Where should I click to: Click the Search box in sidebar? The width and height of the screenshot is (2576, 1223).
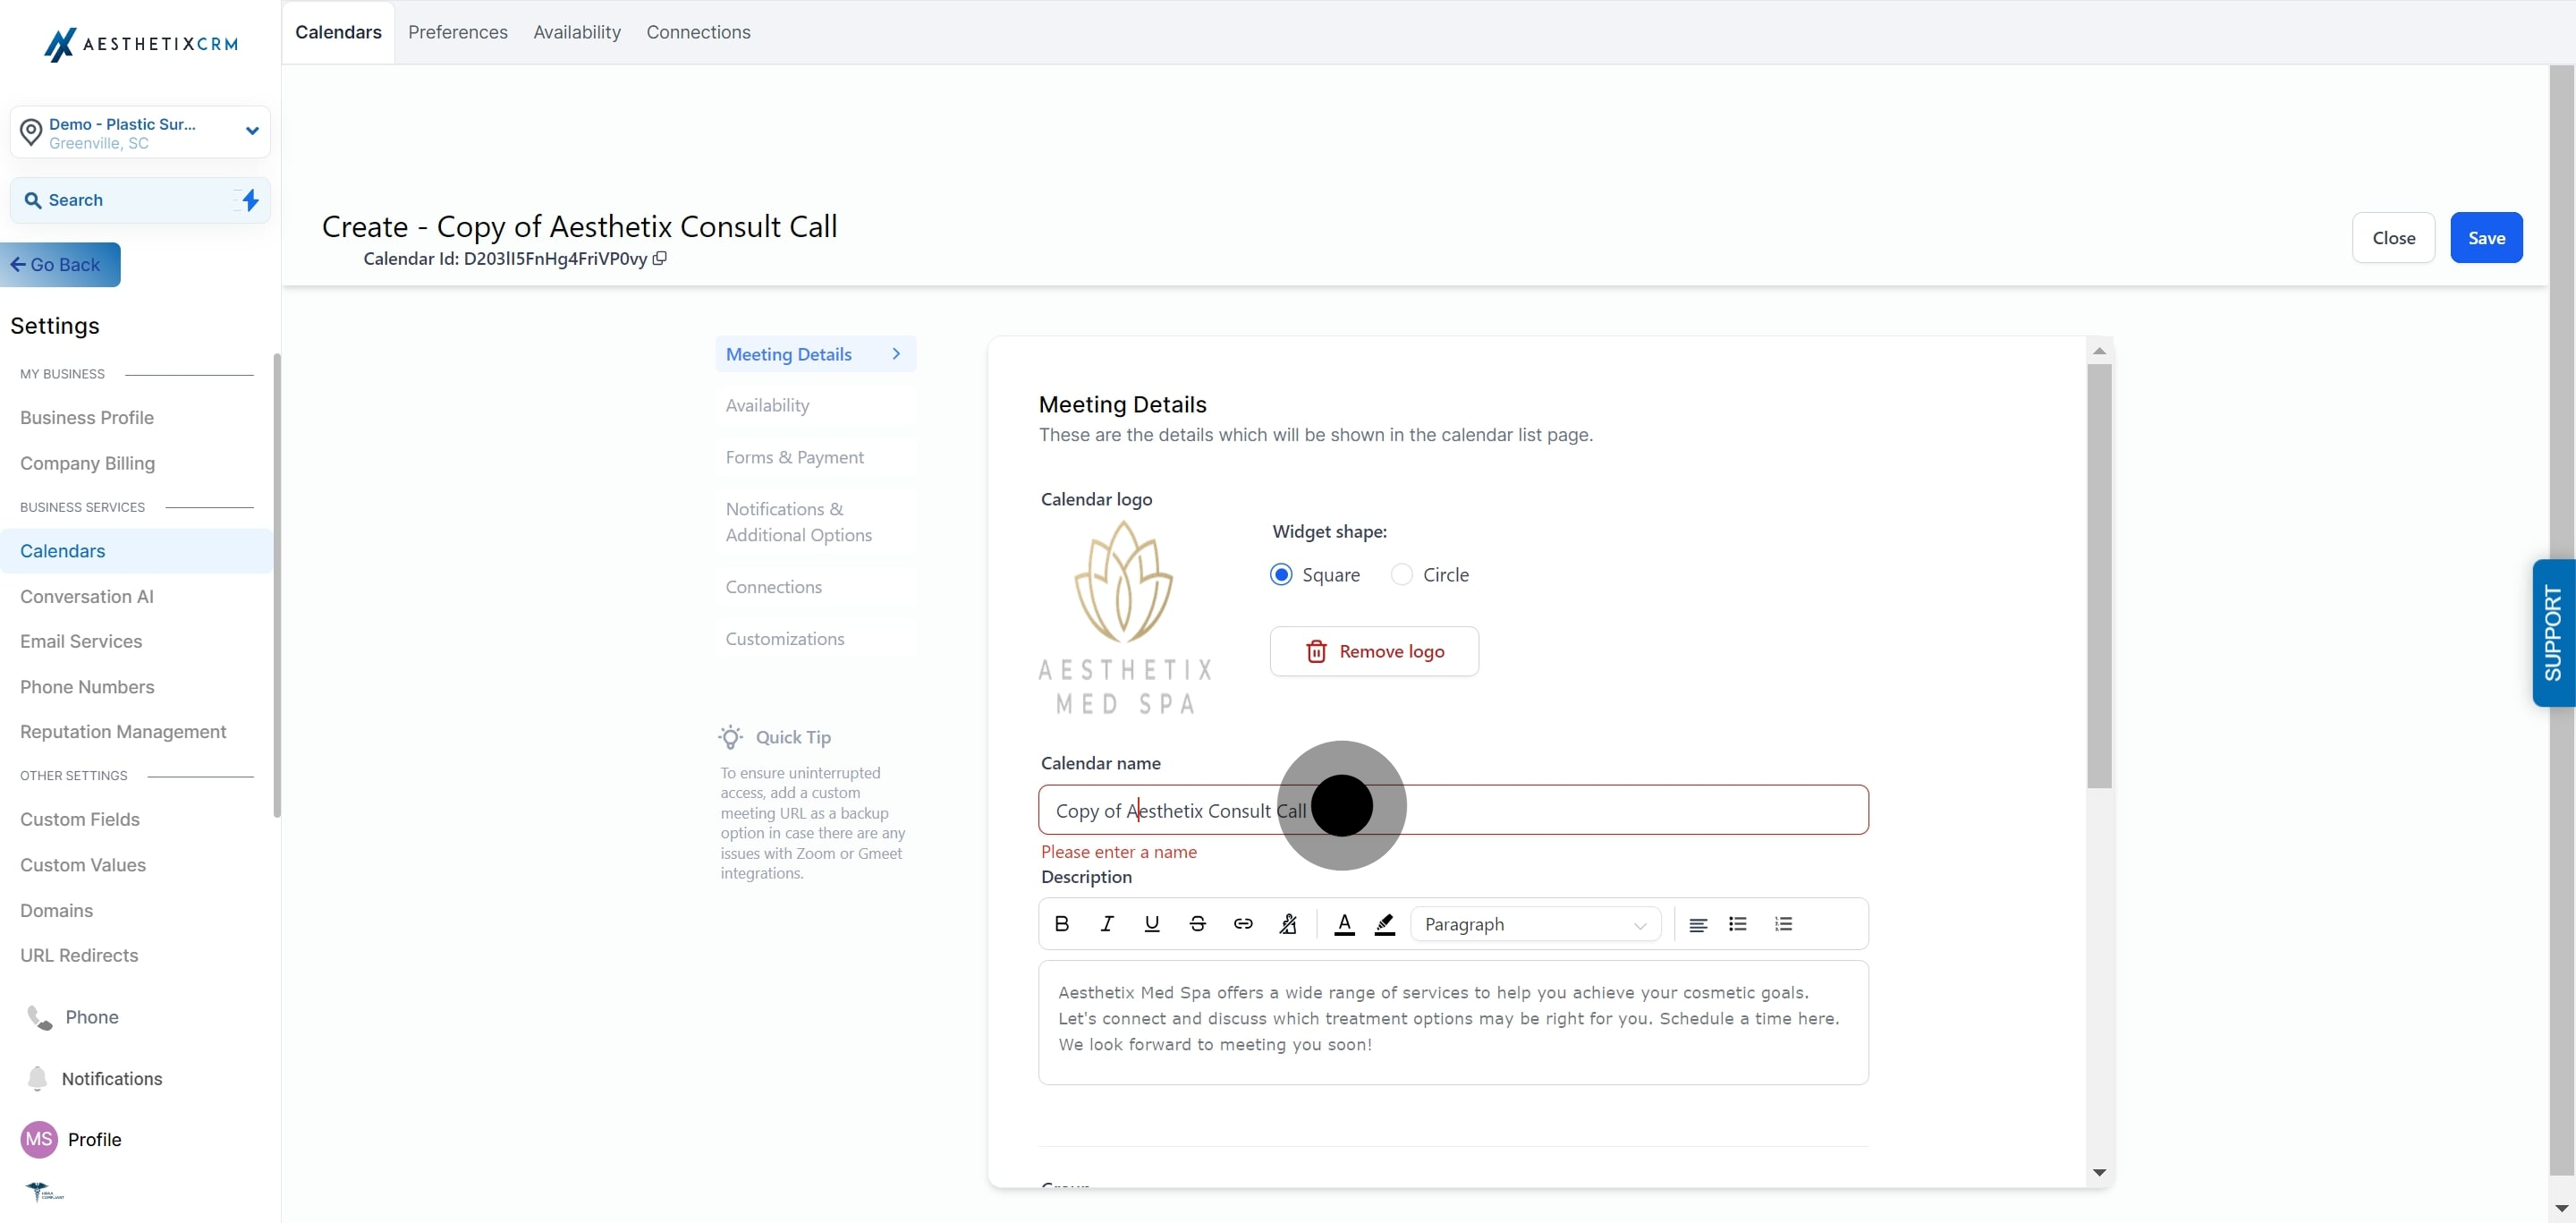[140, 200]
